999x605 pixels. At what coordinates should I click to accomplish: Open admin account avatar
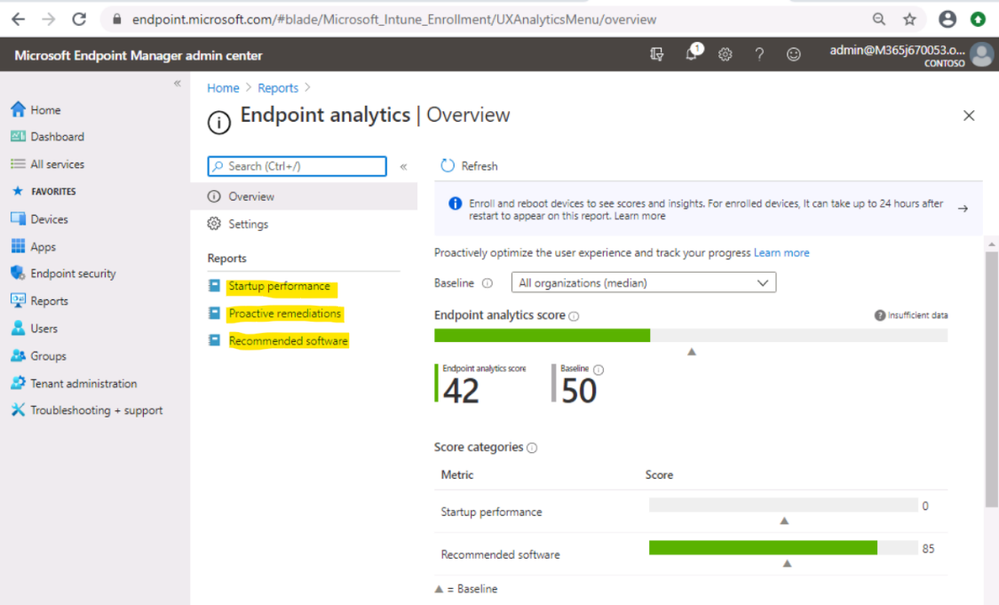981,54
